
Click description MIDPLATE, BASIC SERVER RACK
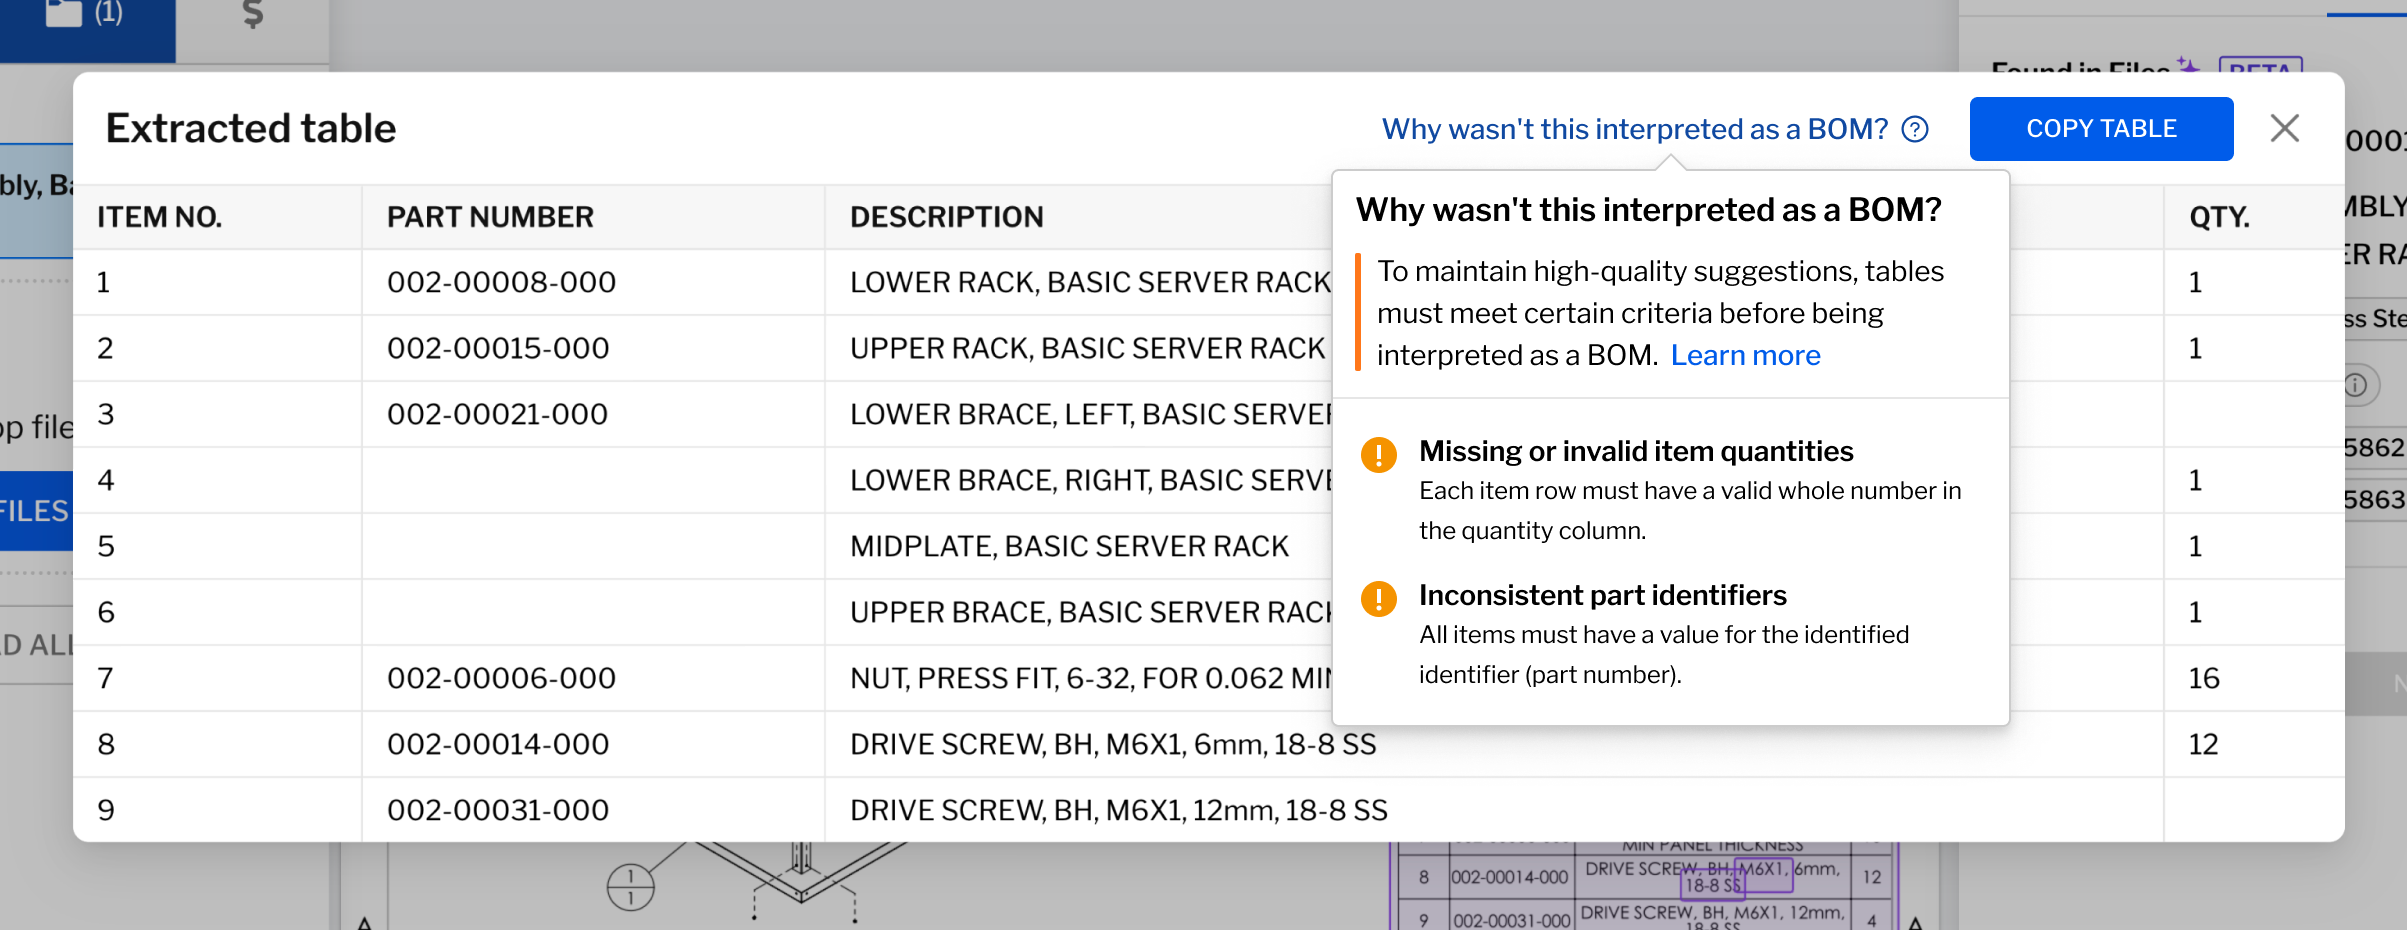click(x=1069, y=546)
